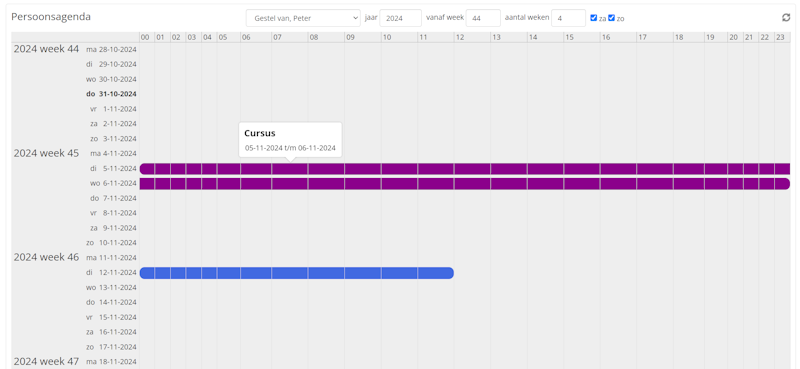Viewport: 800px width, 369px height.
Task: Click the 2024 week 44 heading
Action: tap(46, 49)
